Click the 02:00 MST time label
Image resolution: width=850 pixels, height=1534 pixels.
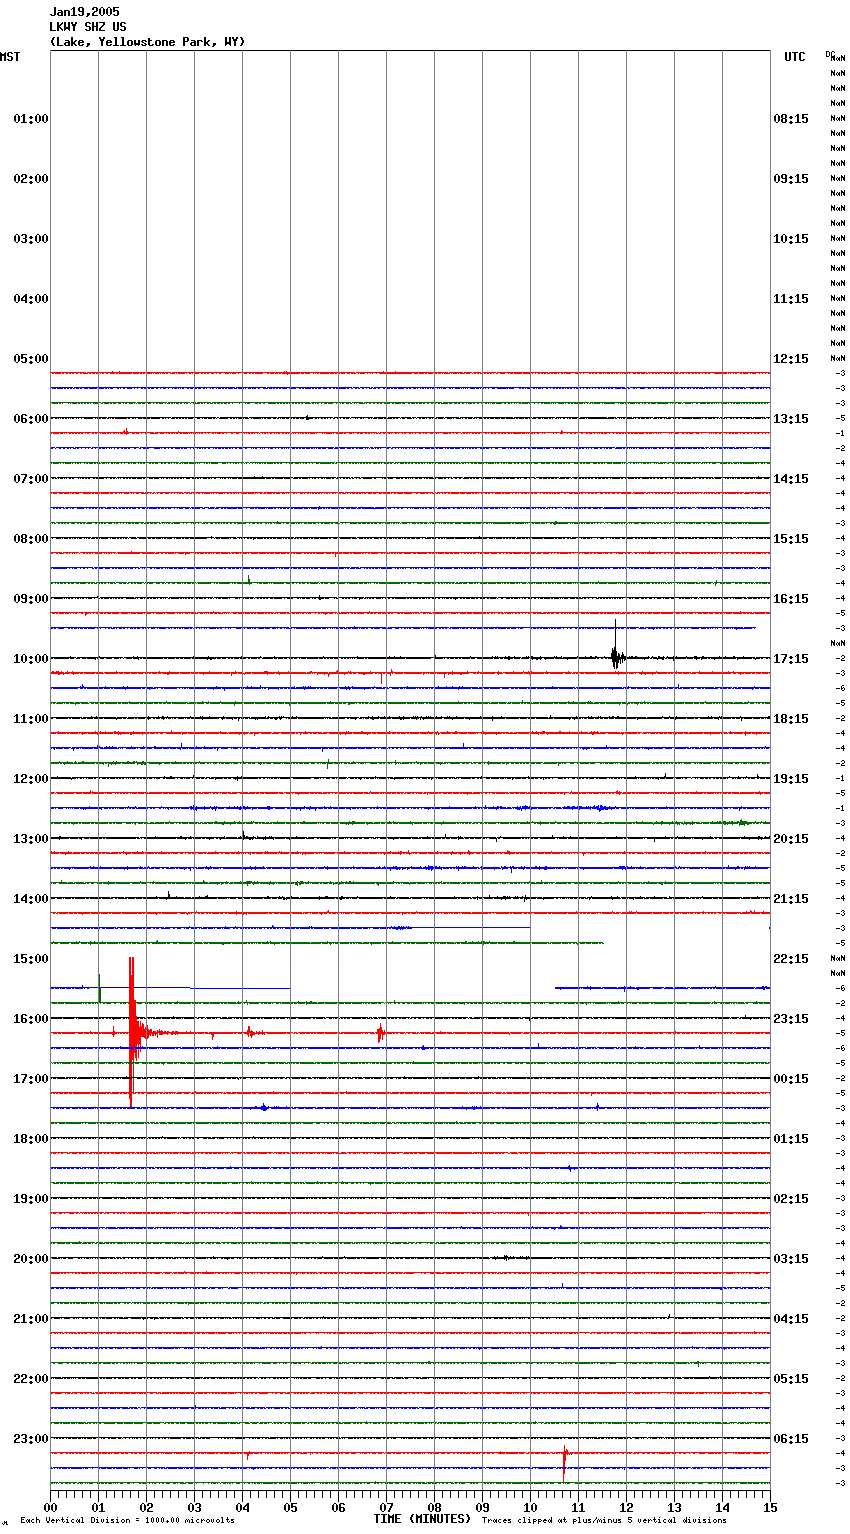point(31,179)
